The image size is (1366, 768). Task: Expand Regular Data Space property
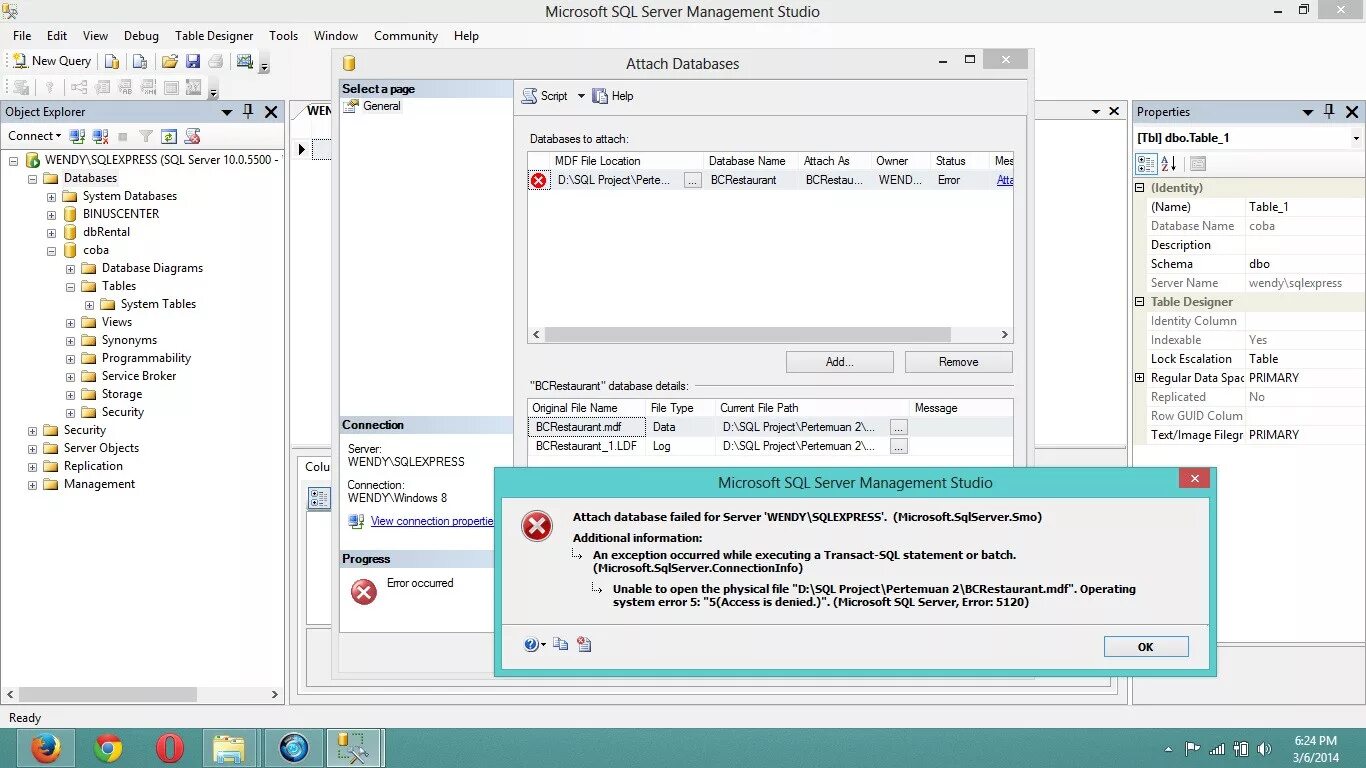[1139, 378]
